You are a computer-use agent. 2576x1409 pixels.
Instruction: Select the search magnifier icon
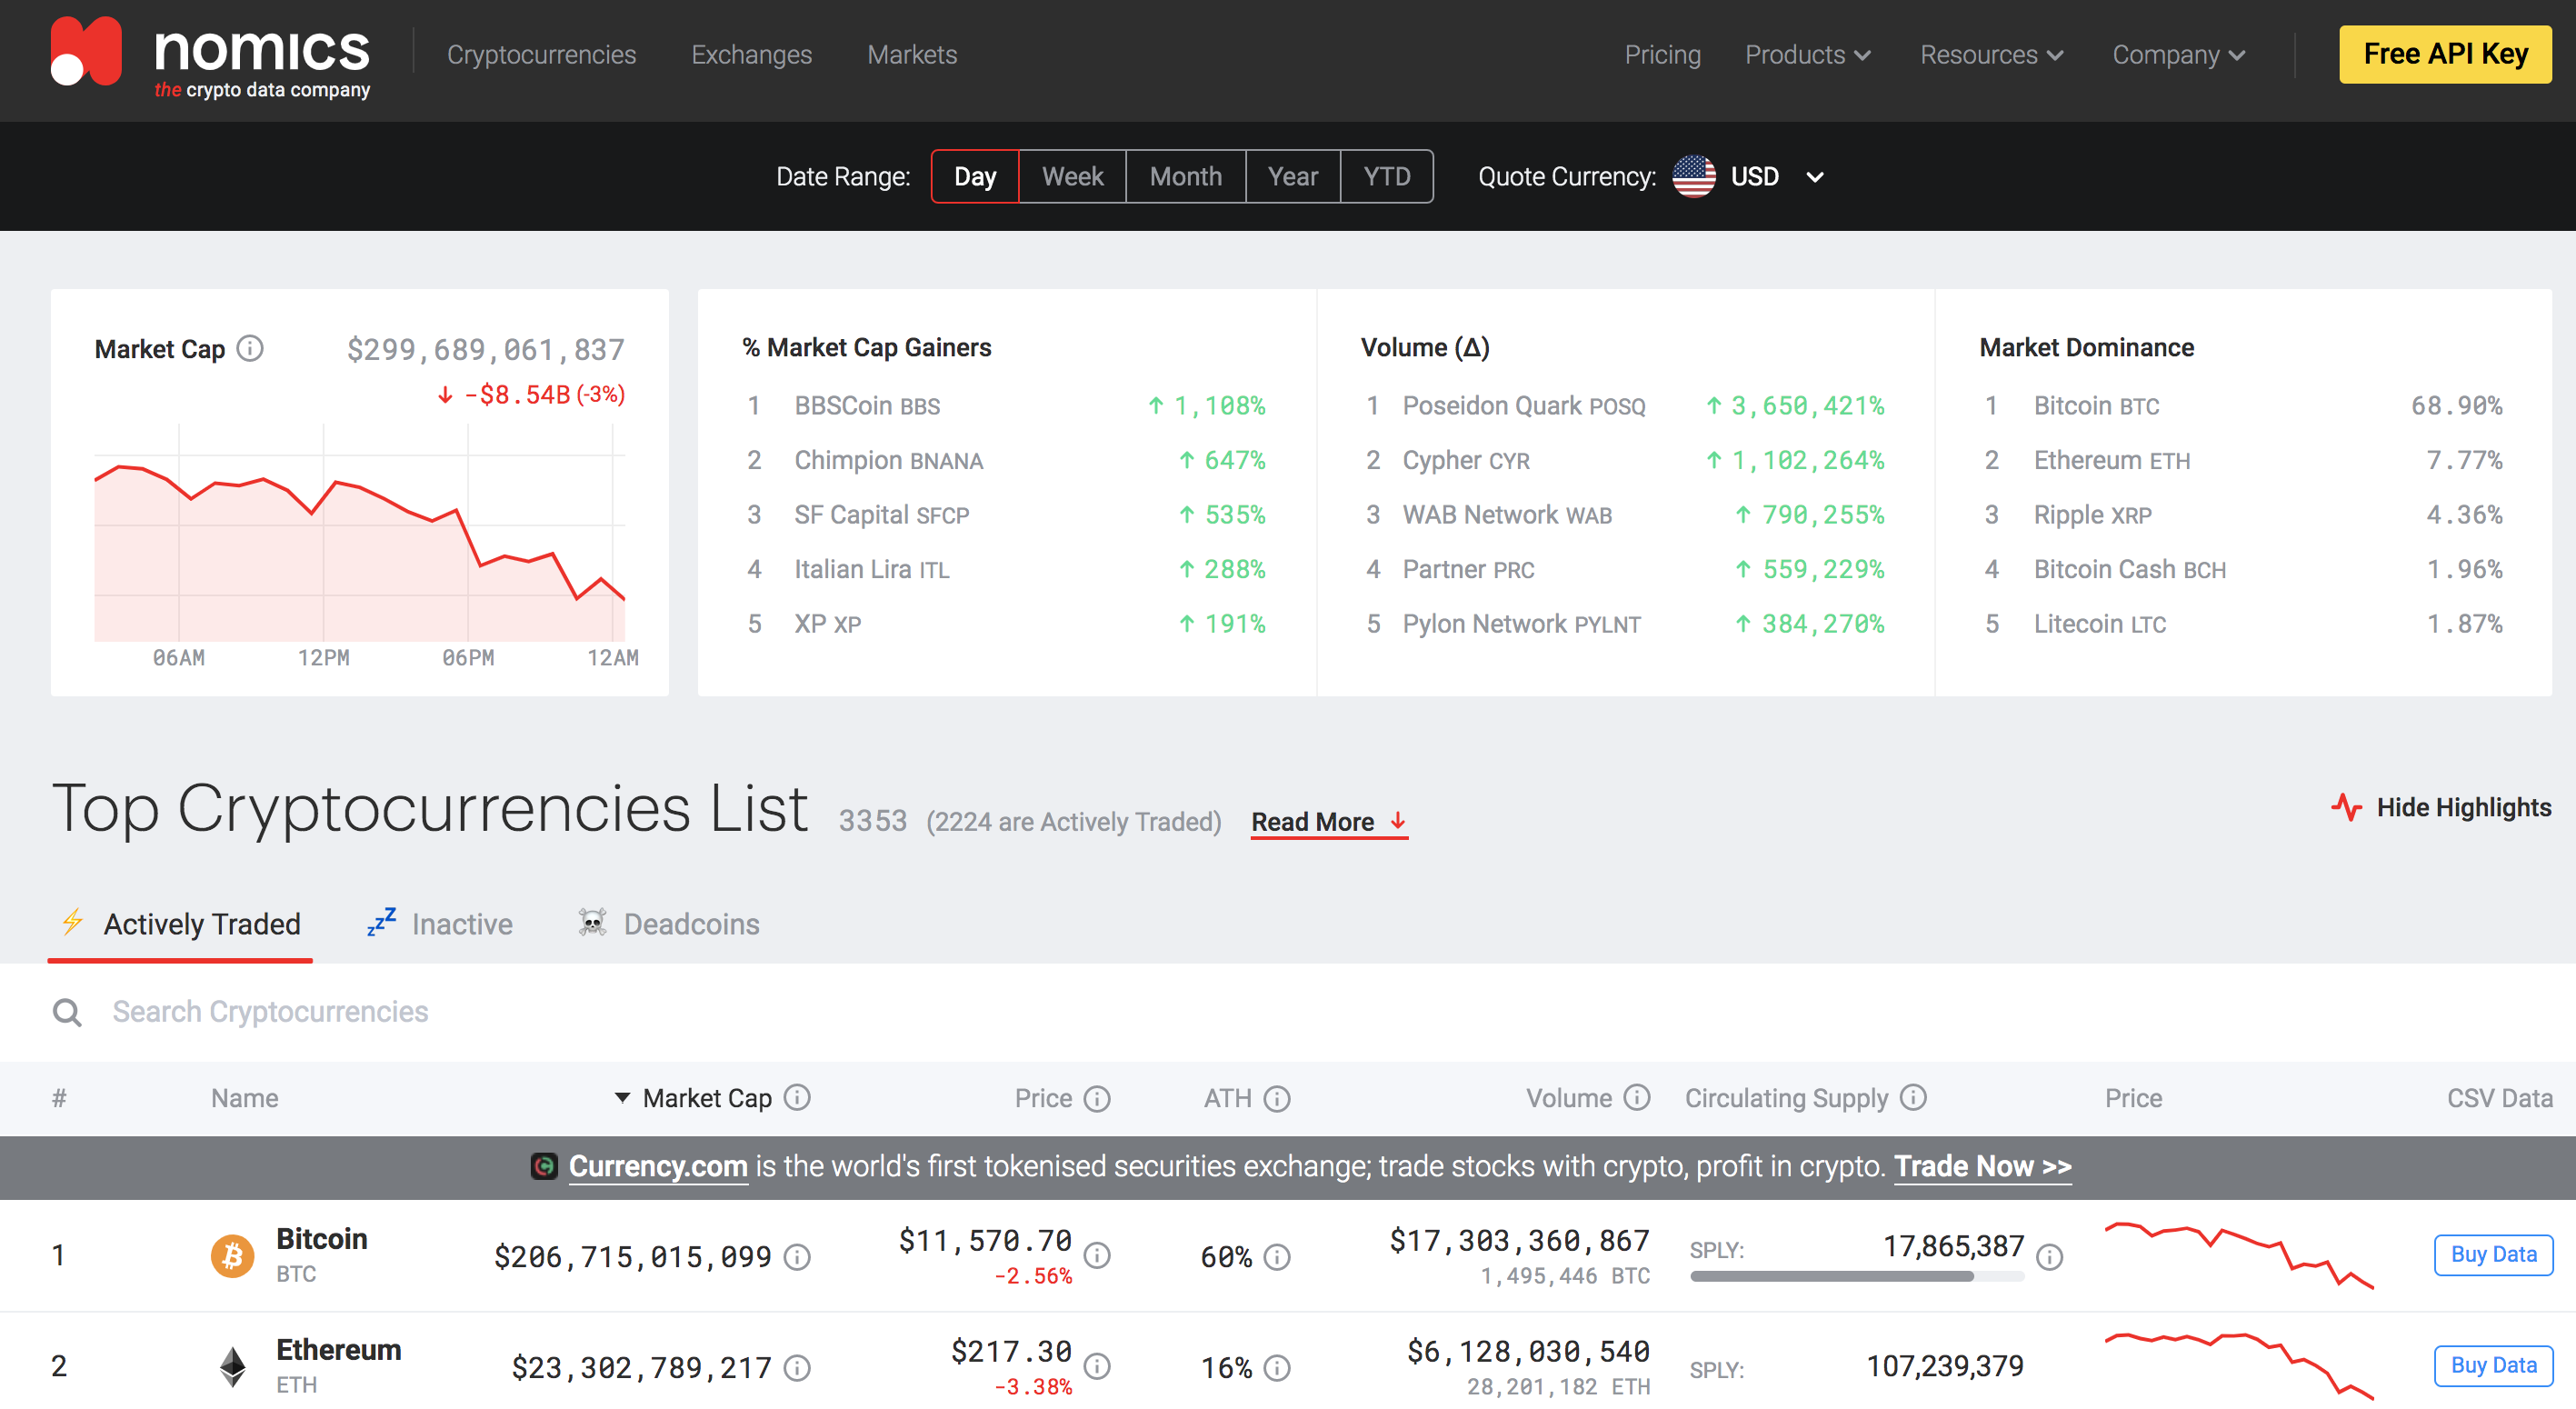pyautogui.click(x=67, y=1012)
